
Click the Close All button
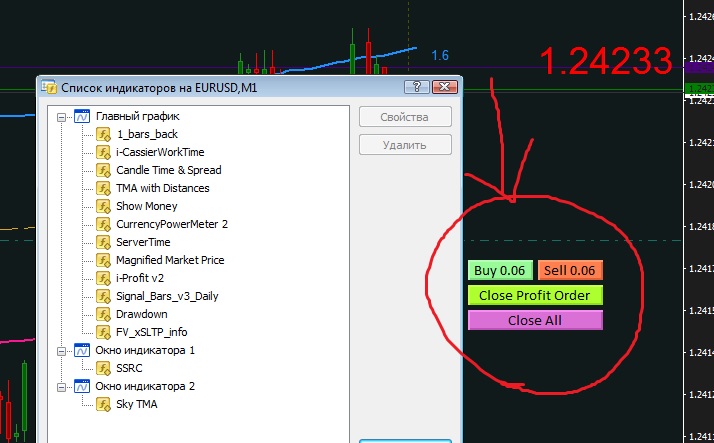[x=535, y=320]
